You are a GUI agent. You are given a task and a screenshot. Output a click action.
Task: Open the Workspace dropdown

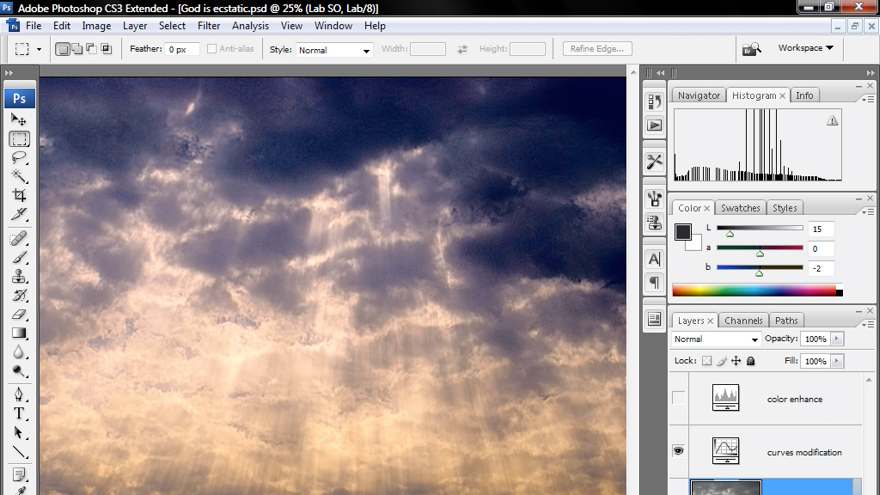[x=805, y=48]
